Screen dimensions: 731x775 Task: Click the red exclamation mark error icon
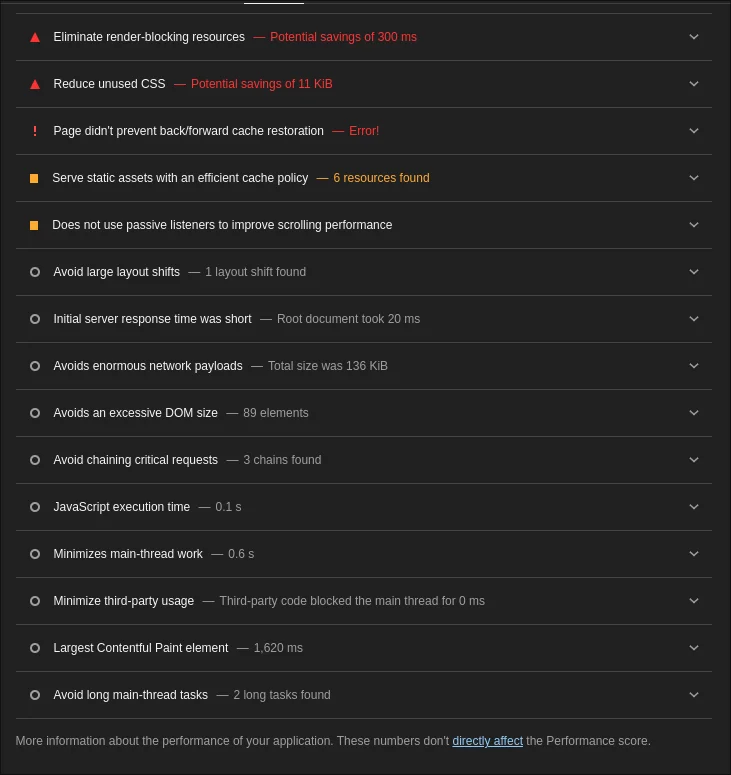click(x=35, y=131)
